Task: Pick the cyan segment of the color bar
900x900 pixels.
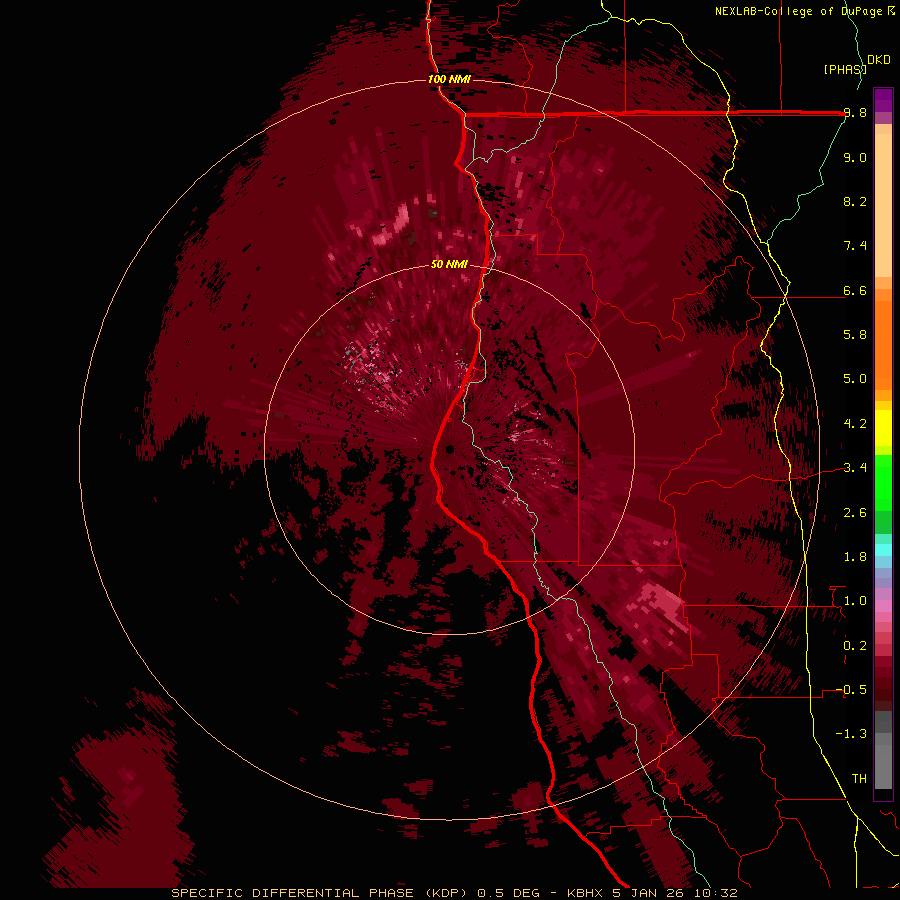Action: pyautogui.click(x=883, y=550)
